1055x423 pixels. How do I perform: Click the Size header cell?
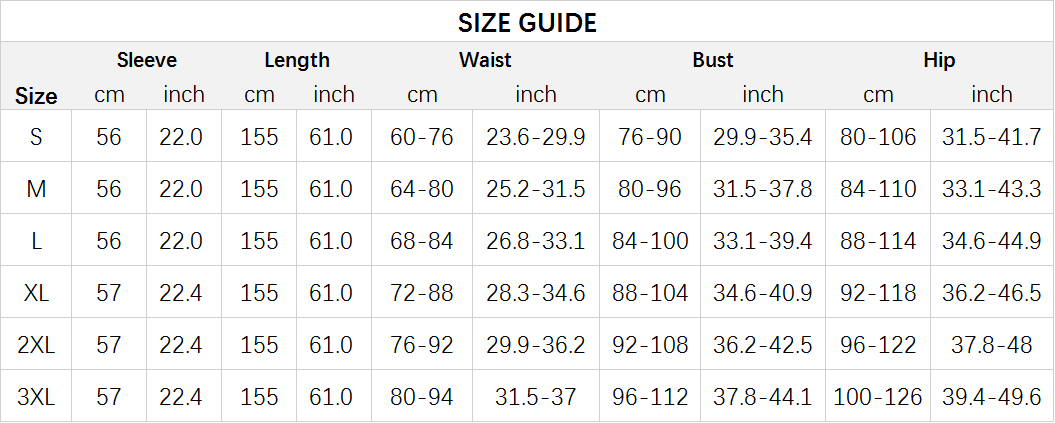tap(36, 96)
